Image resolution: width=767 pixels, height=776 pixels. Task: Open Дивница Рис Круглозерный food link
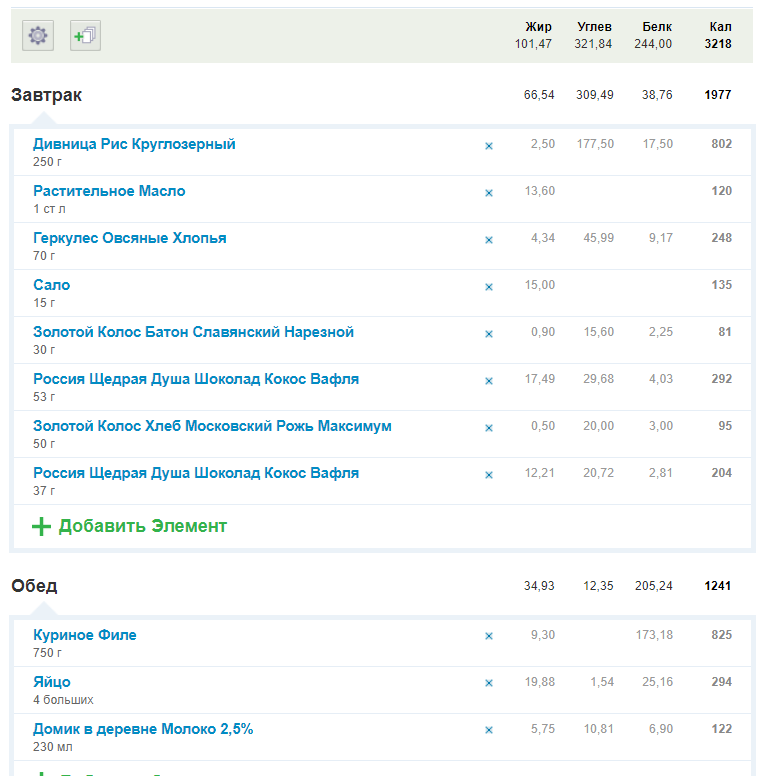pyautogui.click(x=134, y=144)
